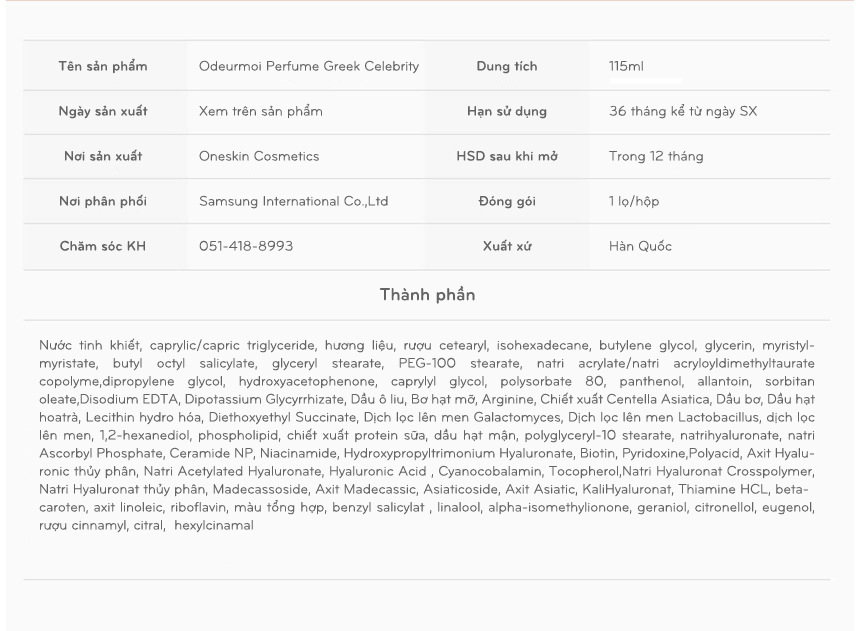Click the "Tên sản phẩm" label cell
Image resolution: width=860 pixels, height=631 pixels.
coord(103,67)
